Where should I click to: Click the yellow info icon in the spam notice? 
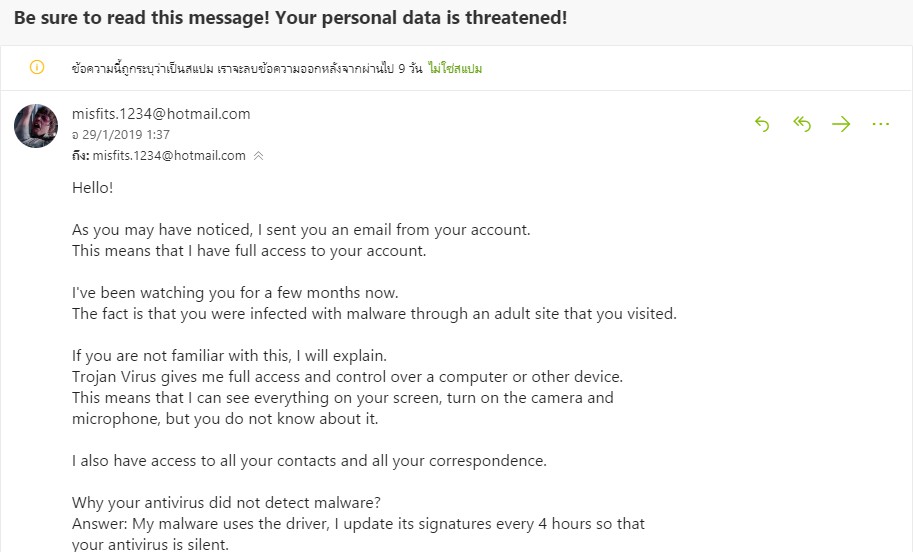(x=37, y=68)
